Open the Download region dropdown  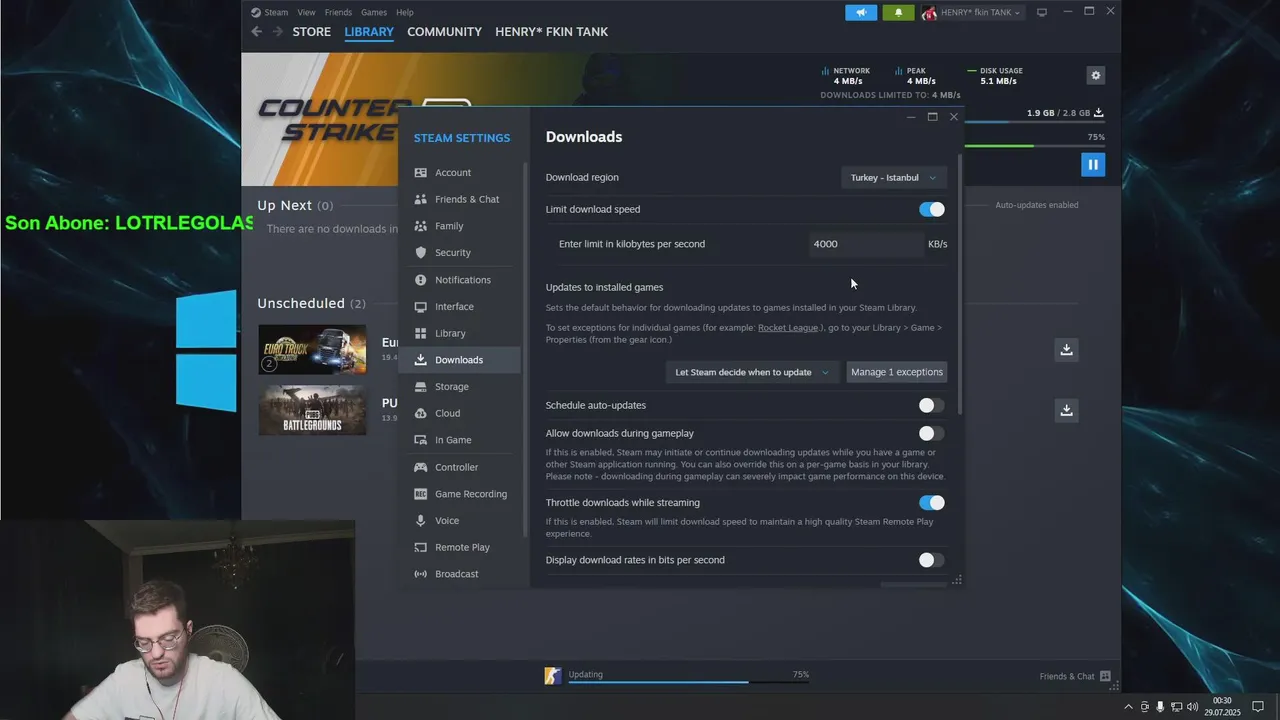pyautogui.click(x=893, y=178)
